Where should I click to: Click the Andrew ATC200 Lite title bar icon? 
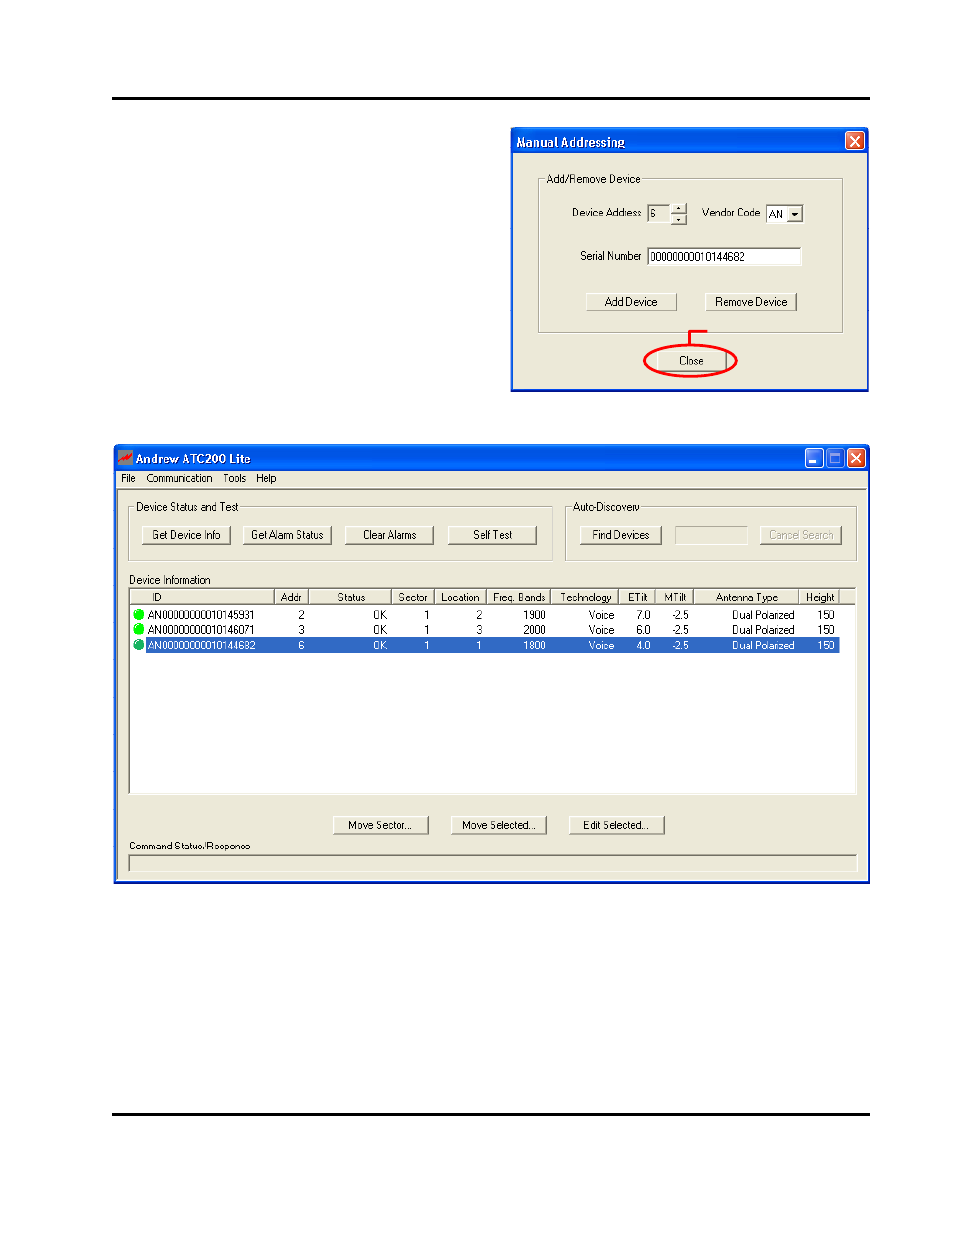point(125,458)
